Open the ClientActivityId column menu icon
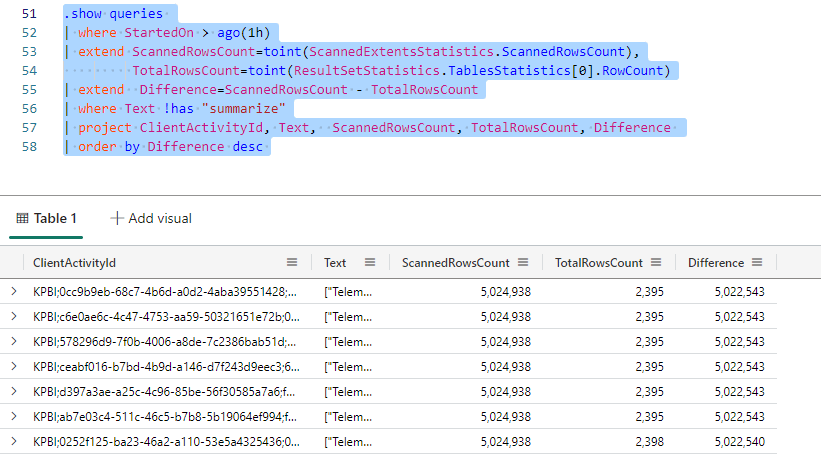This screenshot has width=821, height=454. (x=292, y=262)
